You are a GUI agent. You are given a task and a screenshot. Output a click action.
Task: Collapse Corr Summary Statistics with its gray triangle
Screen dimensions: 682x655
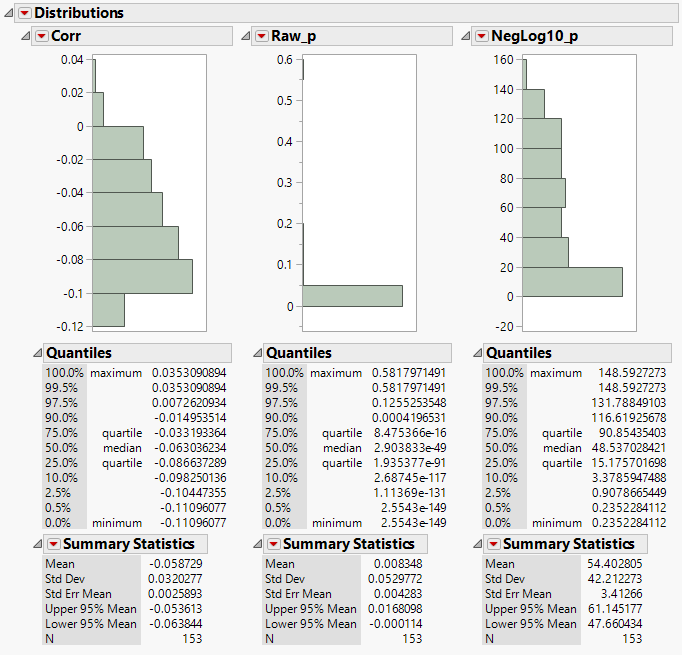click(x=38, y=544)
